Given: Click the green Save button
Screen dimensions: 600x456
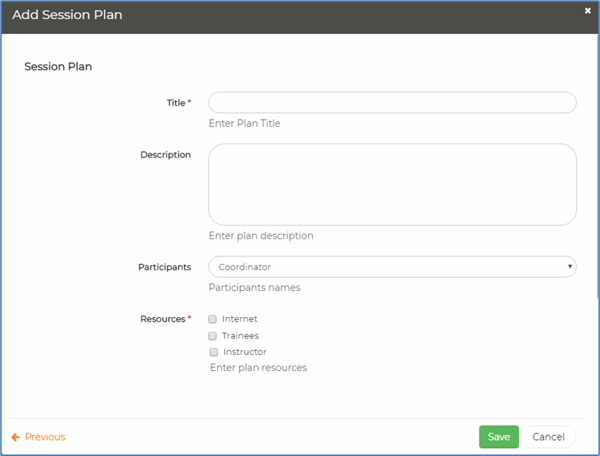Looking at the screenshot, I should (499, 437).
